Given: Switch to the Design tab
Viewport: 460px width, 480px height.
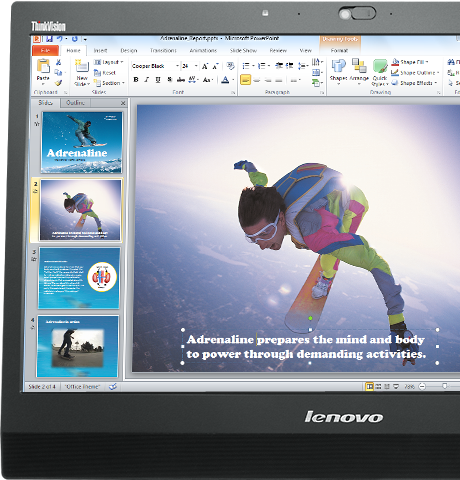Looking at the screenshot, I should click(x=129, y=50).
